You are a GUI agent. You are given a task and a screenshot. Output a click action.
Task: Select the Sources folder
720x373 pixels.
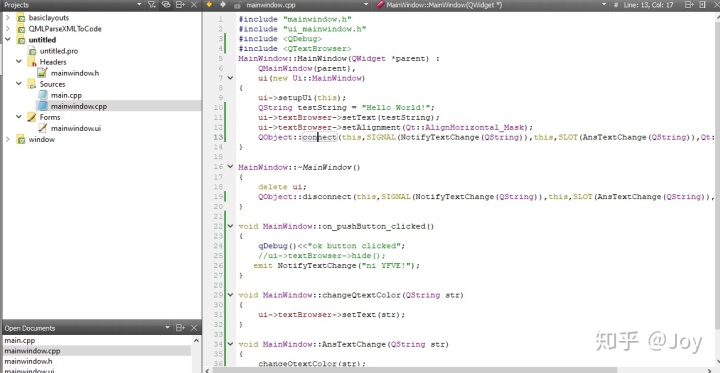[52, 84]
